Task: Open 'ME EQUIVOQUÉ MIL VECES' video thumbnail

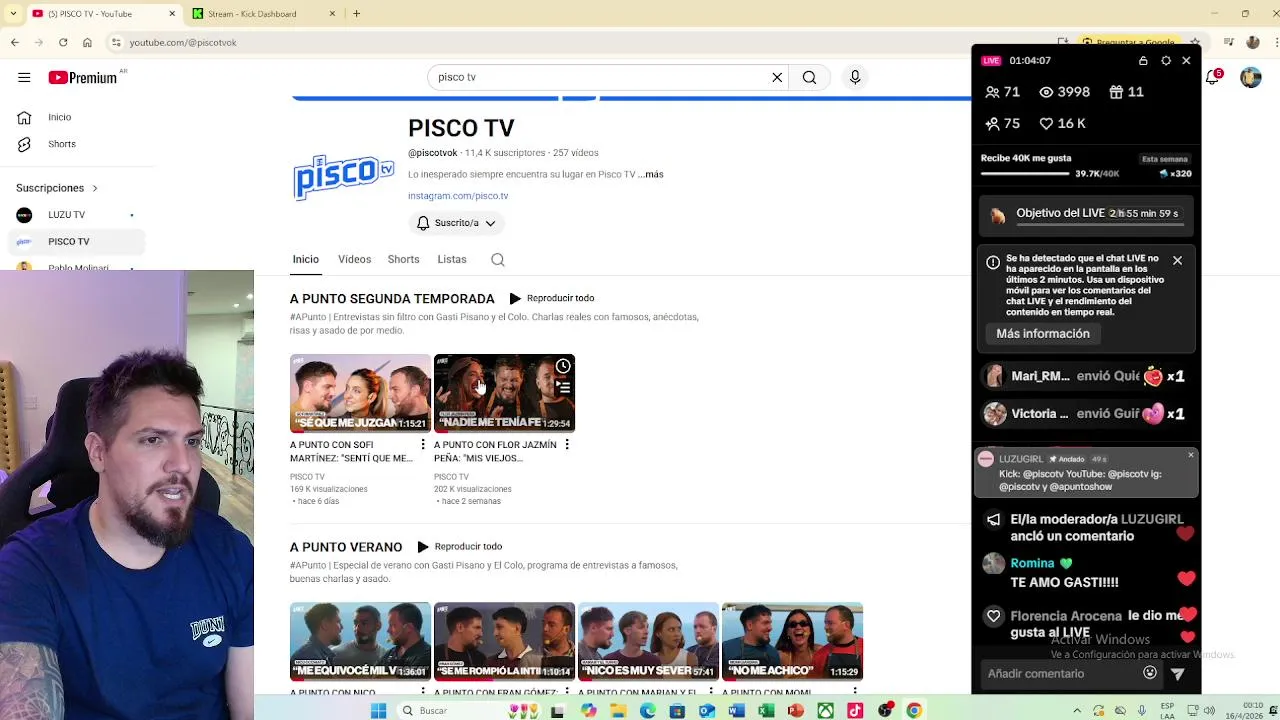Action: 360,641
